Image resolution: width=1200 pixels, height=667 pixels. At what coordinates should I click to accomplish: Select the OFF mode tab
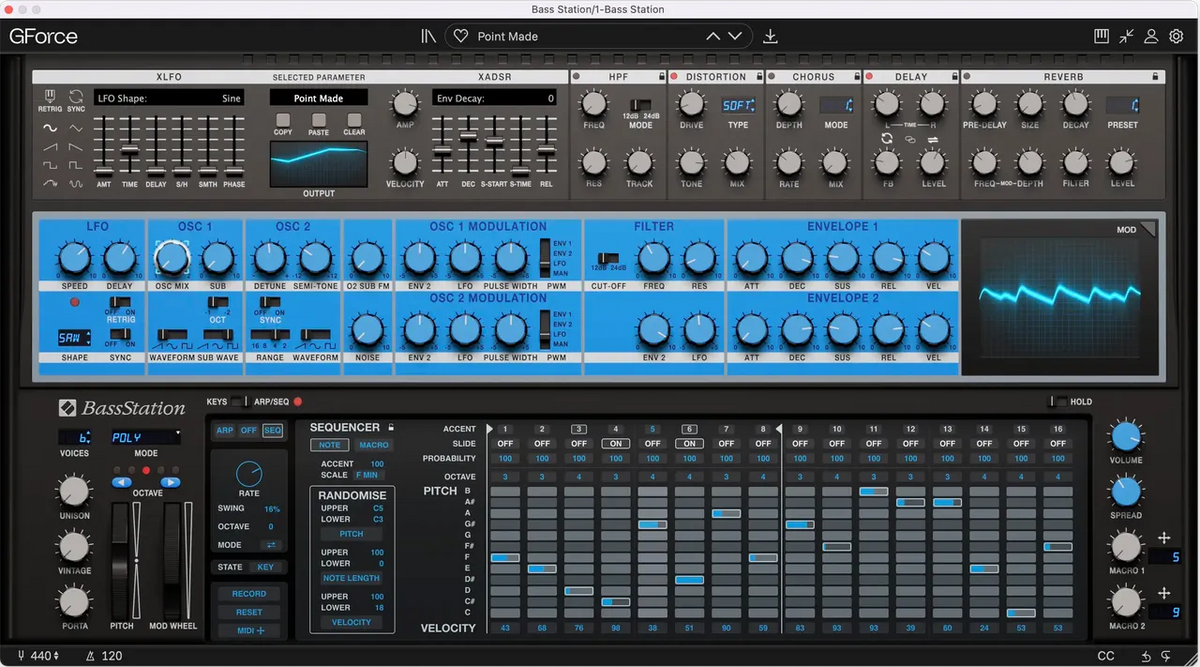(x=248, y=430)
